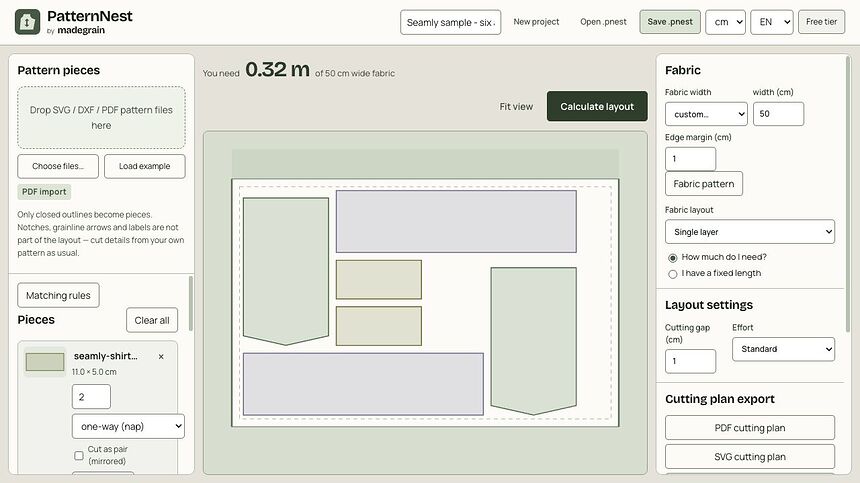Click New project in top bar
This screenshot has height=483, width=860.
point(536,22)
